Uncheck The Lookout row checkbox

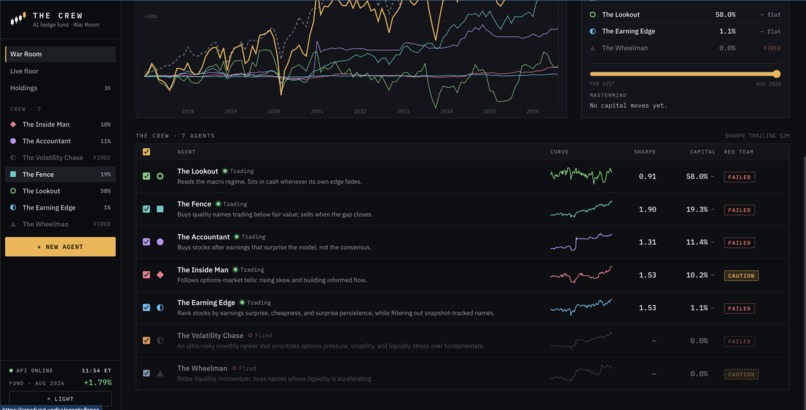click(x=146, y=176)
